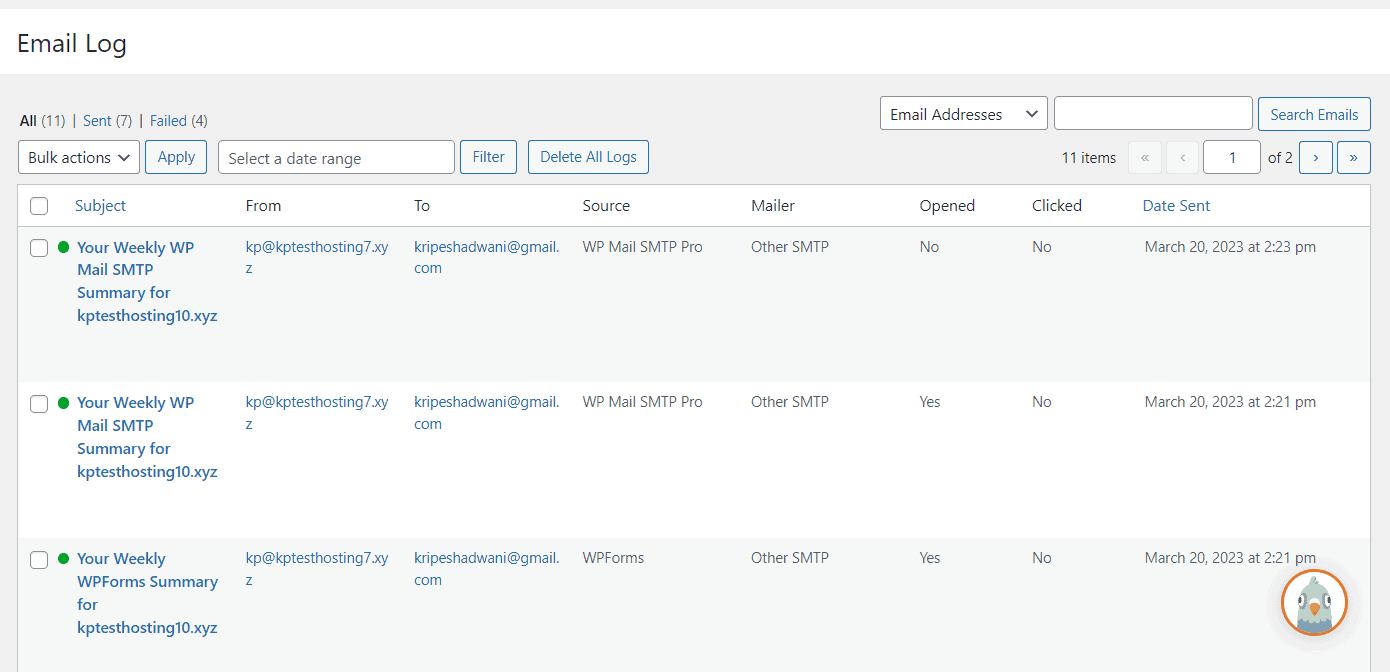The width and height of the screenshot is (1390, 672).
Task: Show only Sent (7) emails
Action: [107, 121]
